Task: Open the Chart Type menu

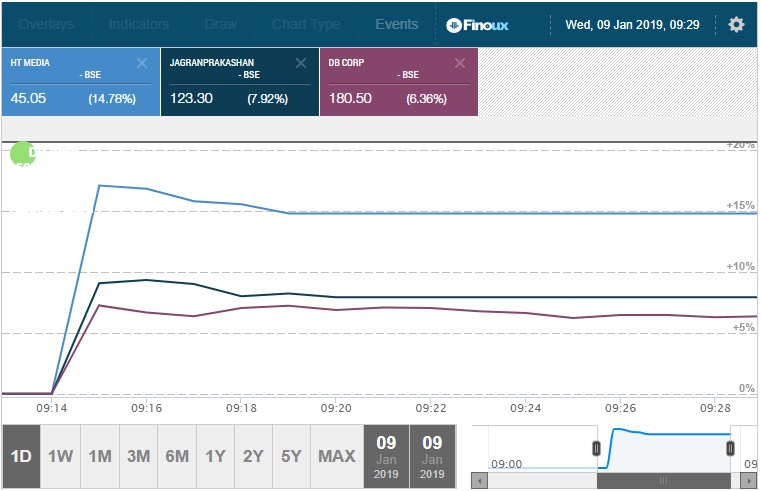Action: pyautogui.click(x=306, y=24)
